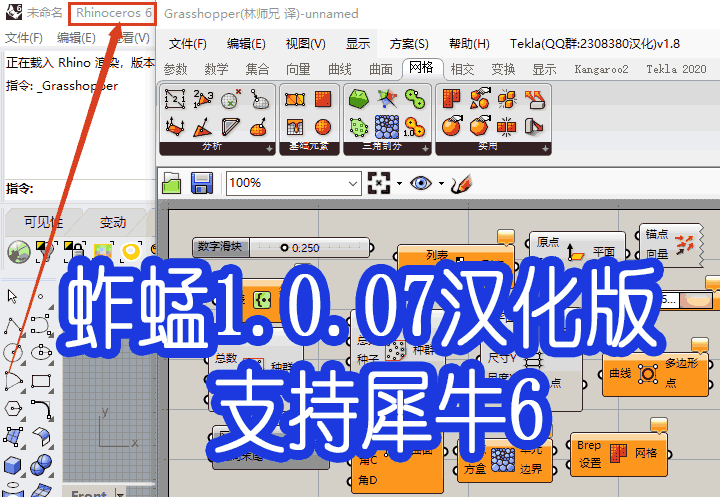Select the 原点 平面 component on canvas
The width and height of the screenshot is (720, 497).
pyautogui.click(x=578, y=248)
